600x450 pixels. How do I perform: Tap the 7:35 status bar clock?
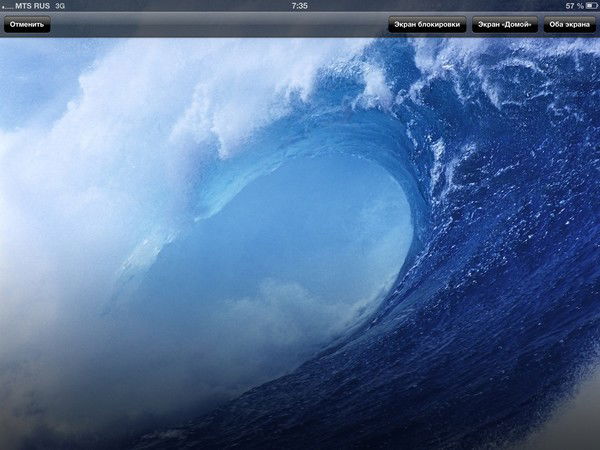(x=299, y=6)
